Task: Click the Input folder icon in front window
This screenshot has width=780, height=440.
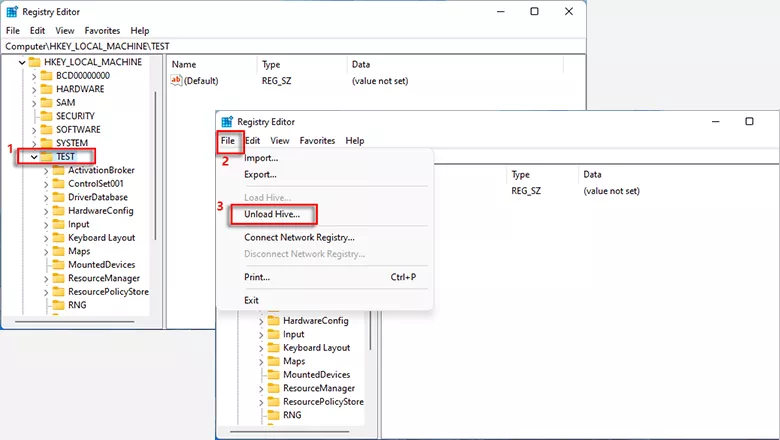Action: coord(274,334)
